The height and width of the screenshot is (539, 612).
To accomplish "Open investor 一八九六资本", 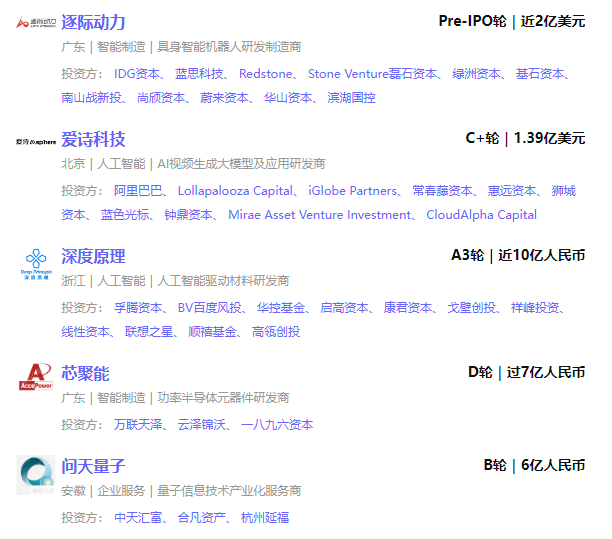I will 277,425.
